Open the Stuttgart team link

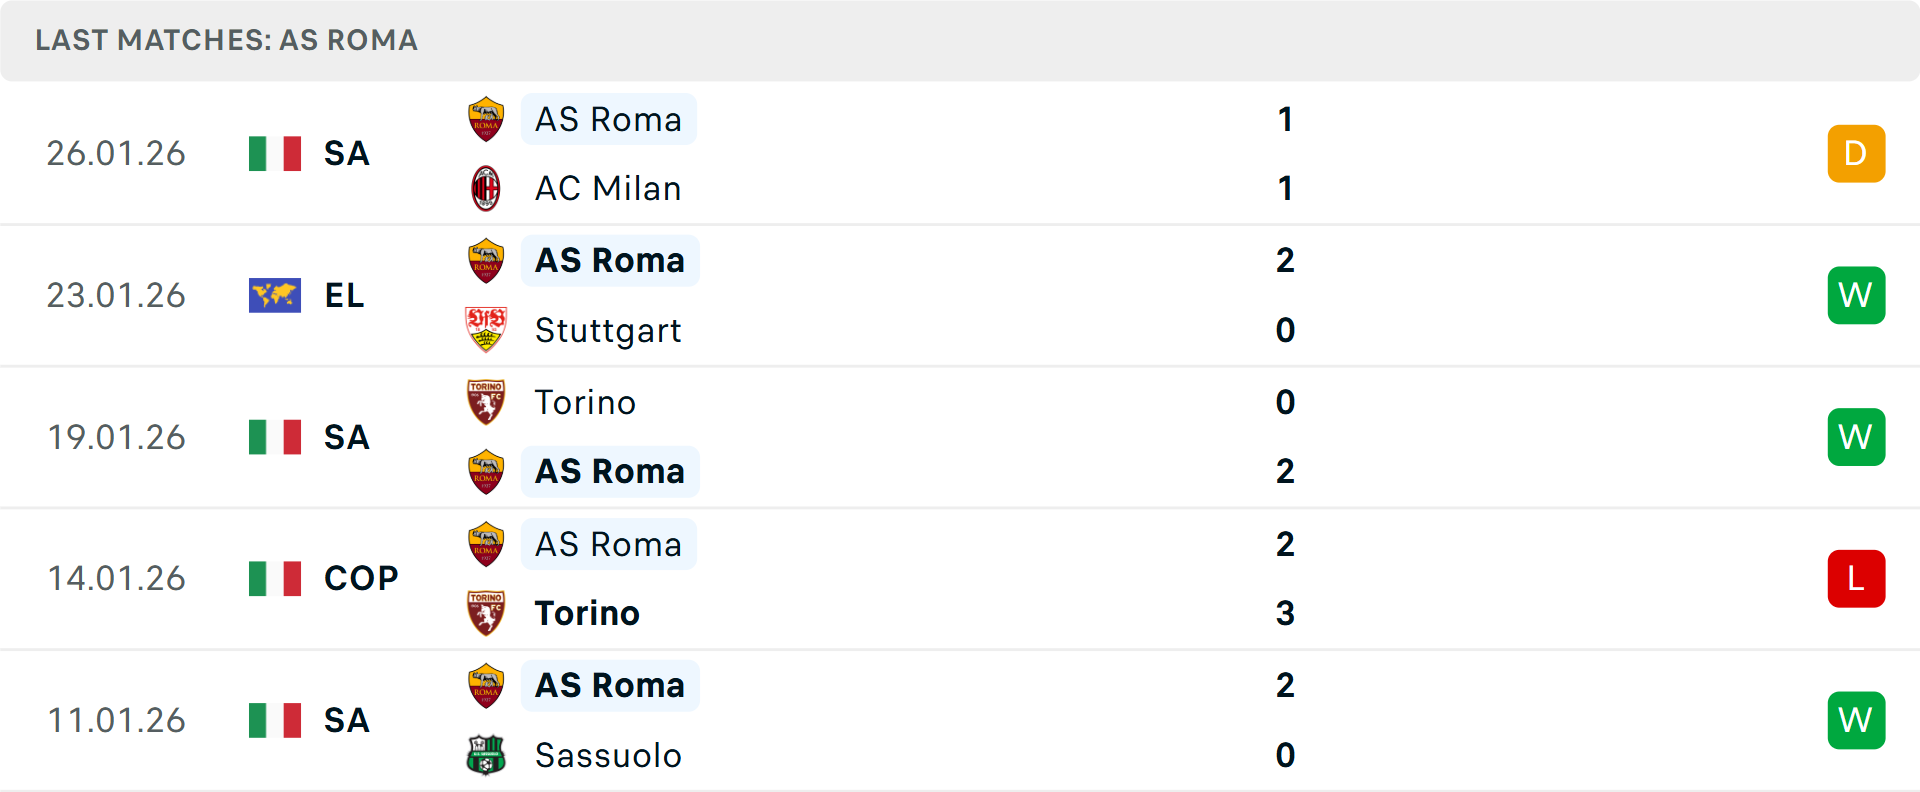[x=608, y=330]
